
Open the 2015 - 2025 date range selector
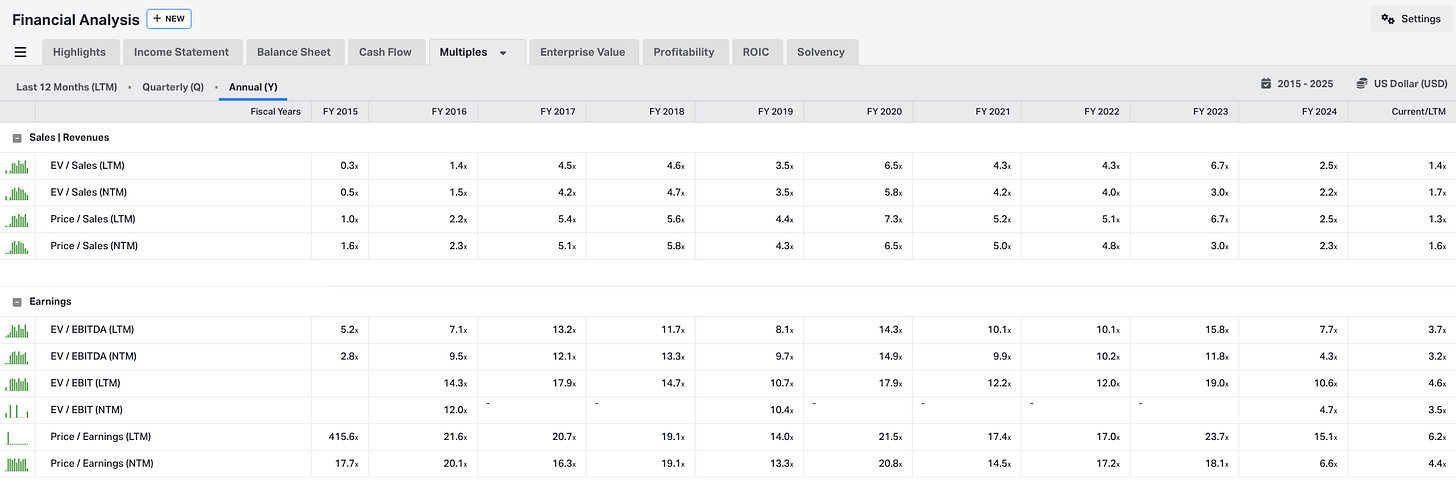[1298, 84]
